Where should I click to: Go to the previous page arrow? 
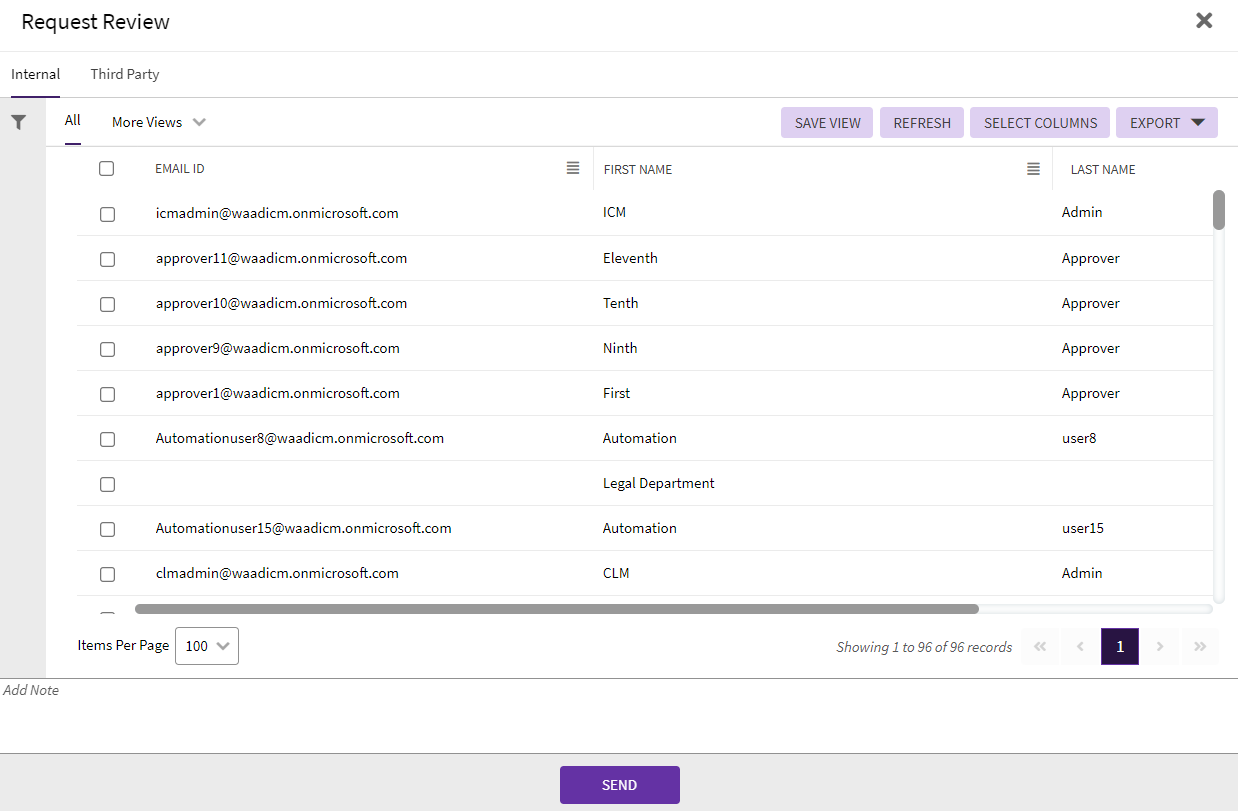[x=1080, y=647]
